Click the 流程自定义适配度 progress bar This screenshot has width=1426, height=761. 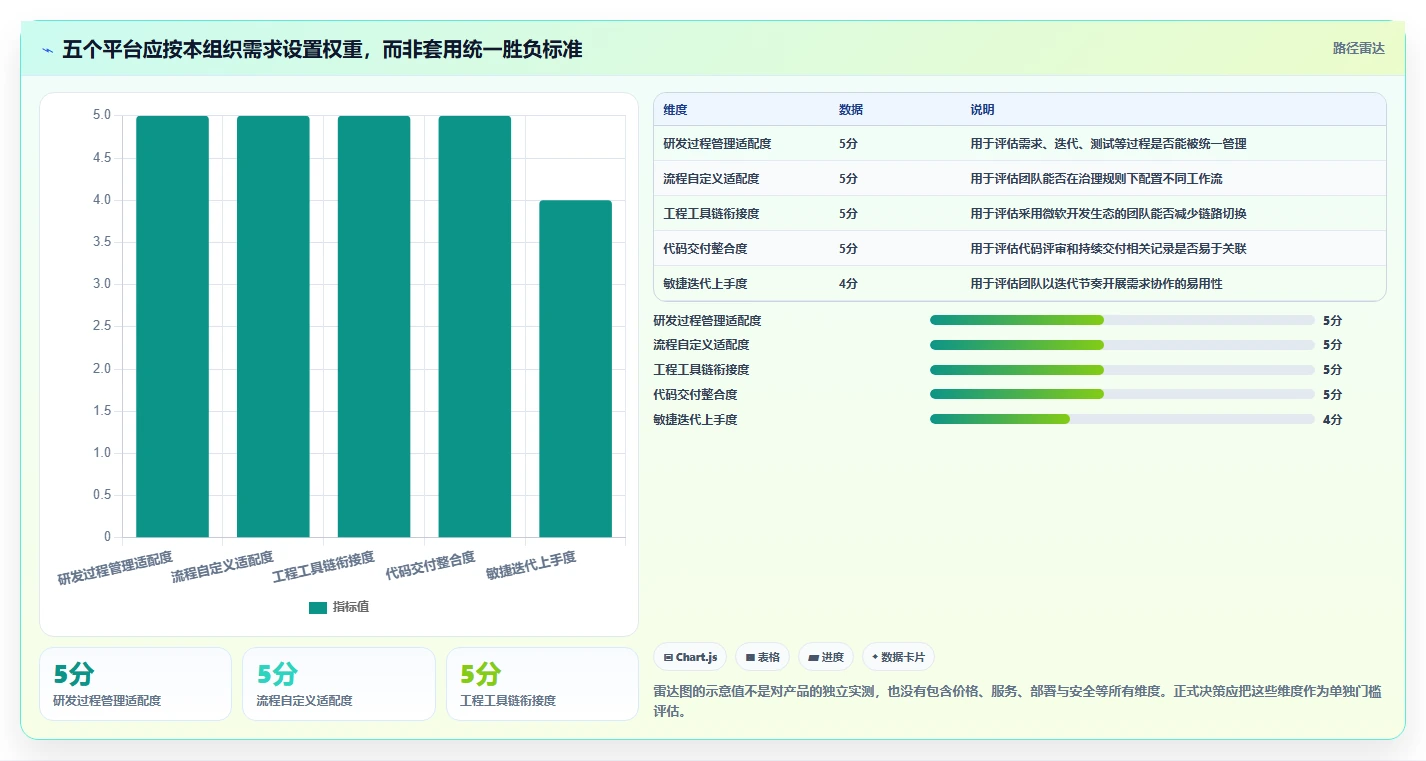pyautogui.click(x=1122, y=345)
